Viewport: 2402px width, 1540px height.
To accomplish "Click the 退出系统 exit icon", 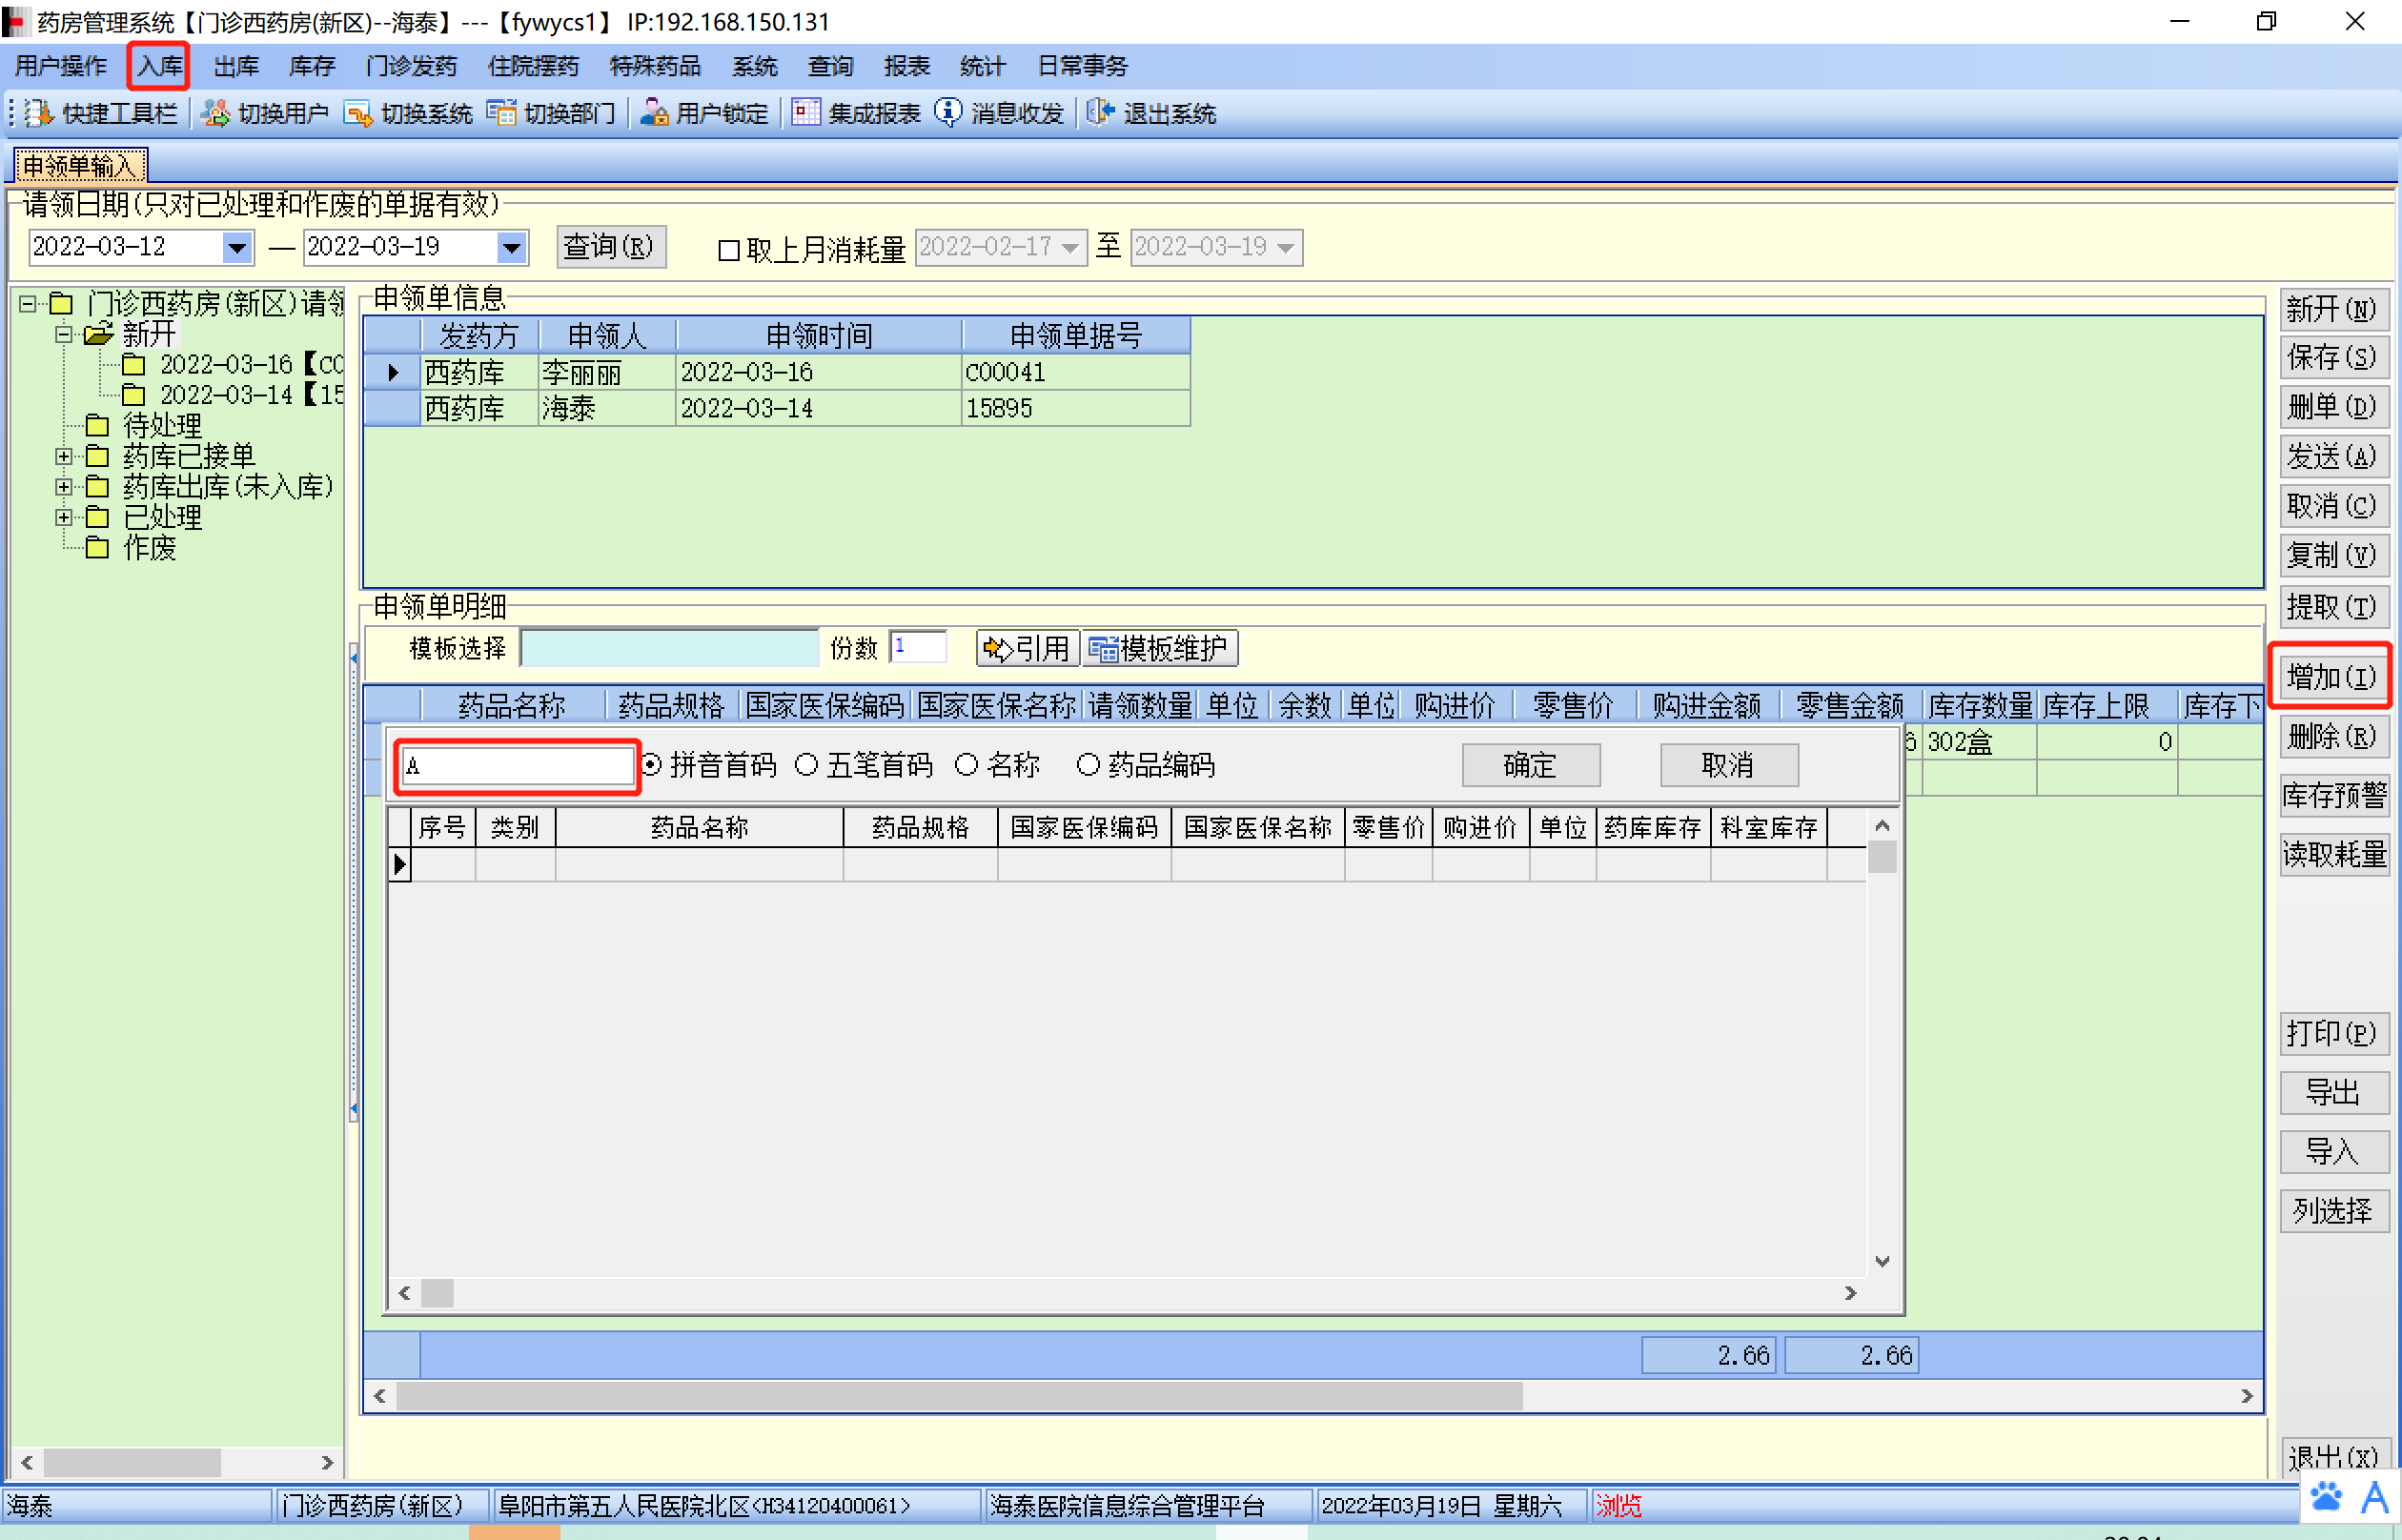I will pyautogui.click(x=1100, y=113).
